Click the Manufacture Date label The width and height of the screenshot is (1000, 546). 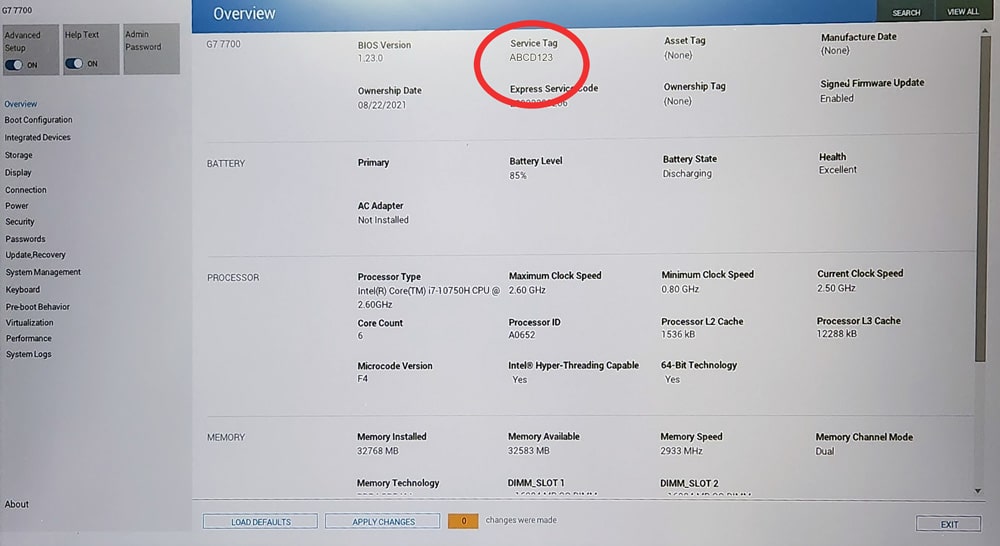[x=858, y=37]
